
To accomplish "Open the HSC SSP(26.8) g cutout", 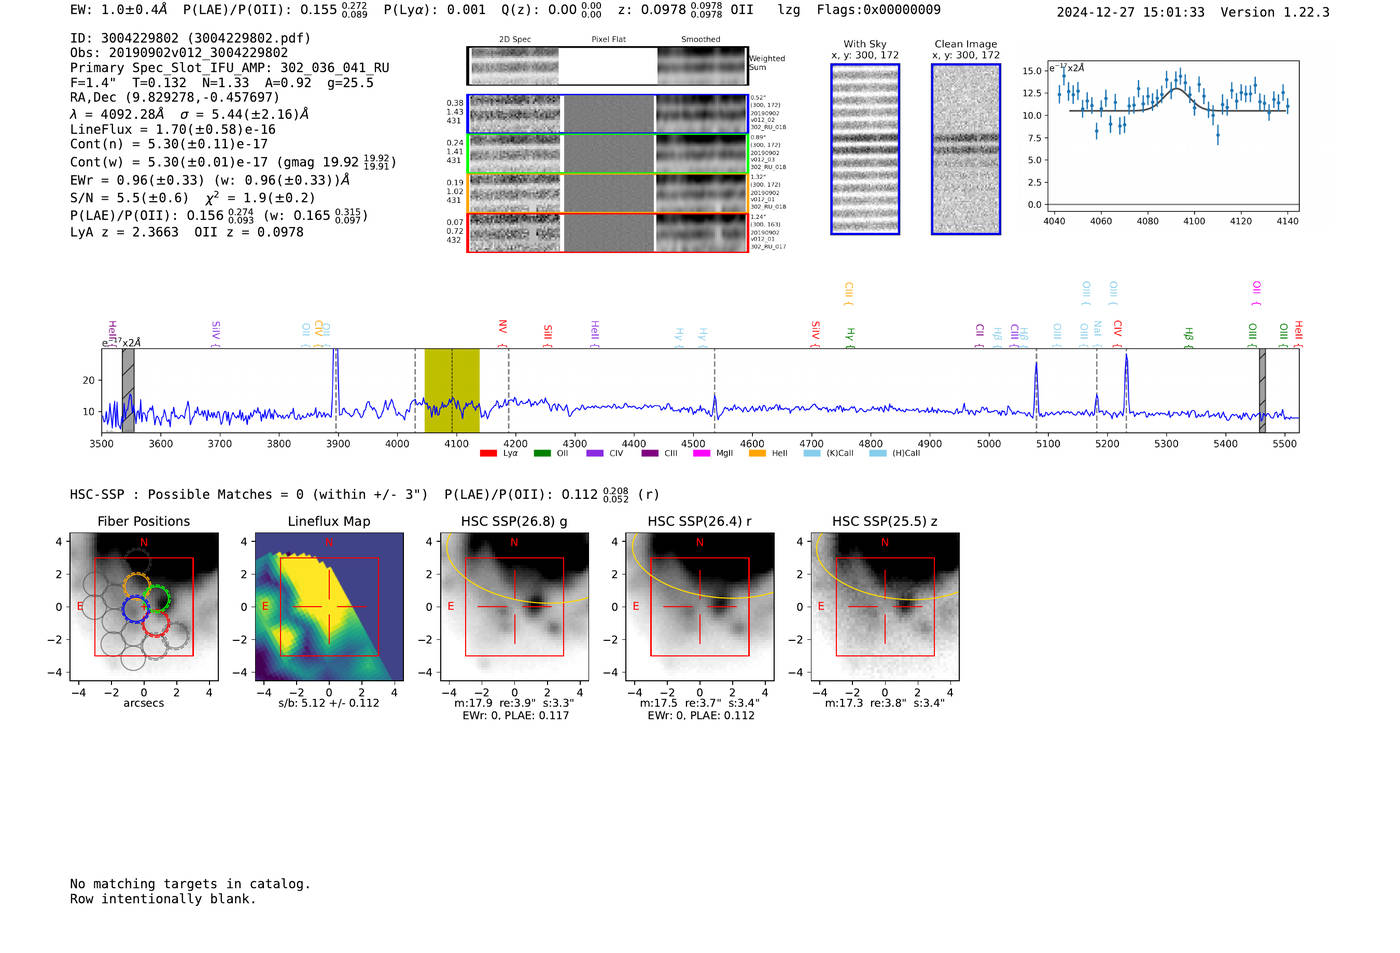I will (x=514, y=607).
